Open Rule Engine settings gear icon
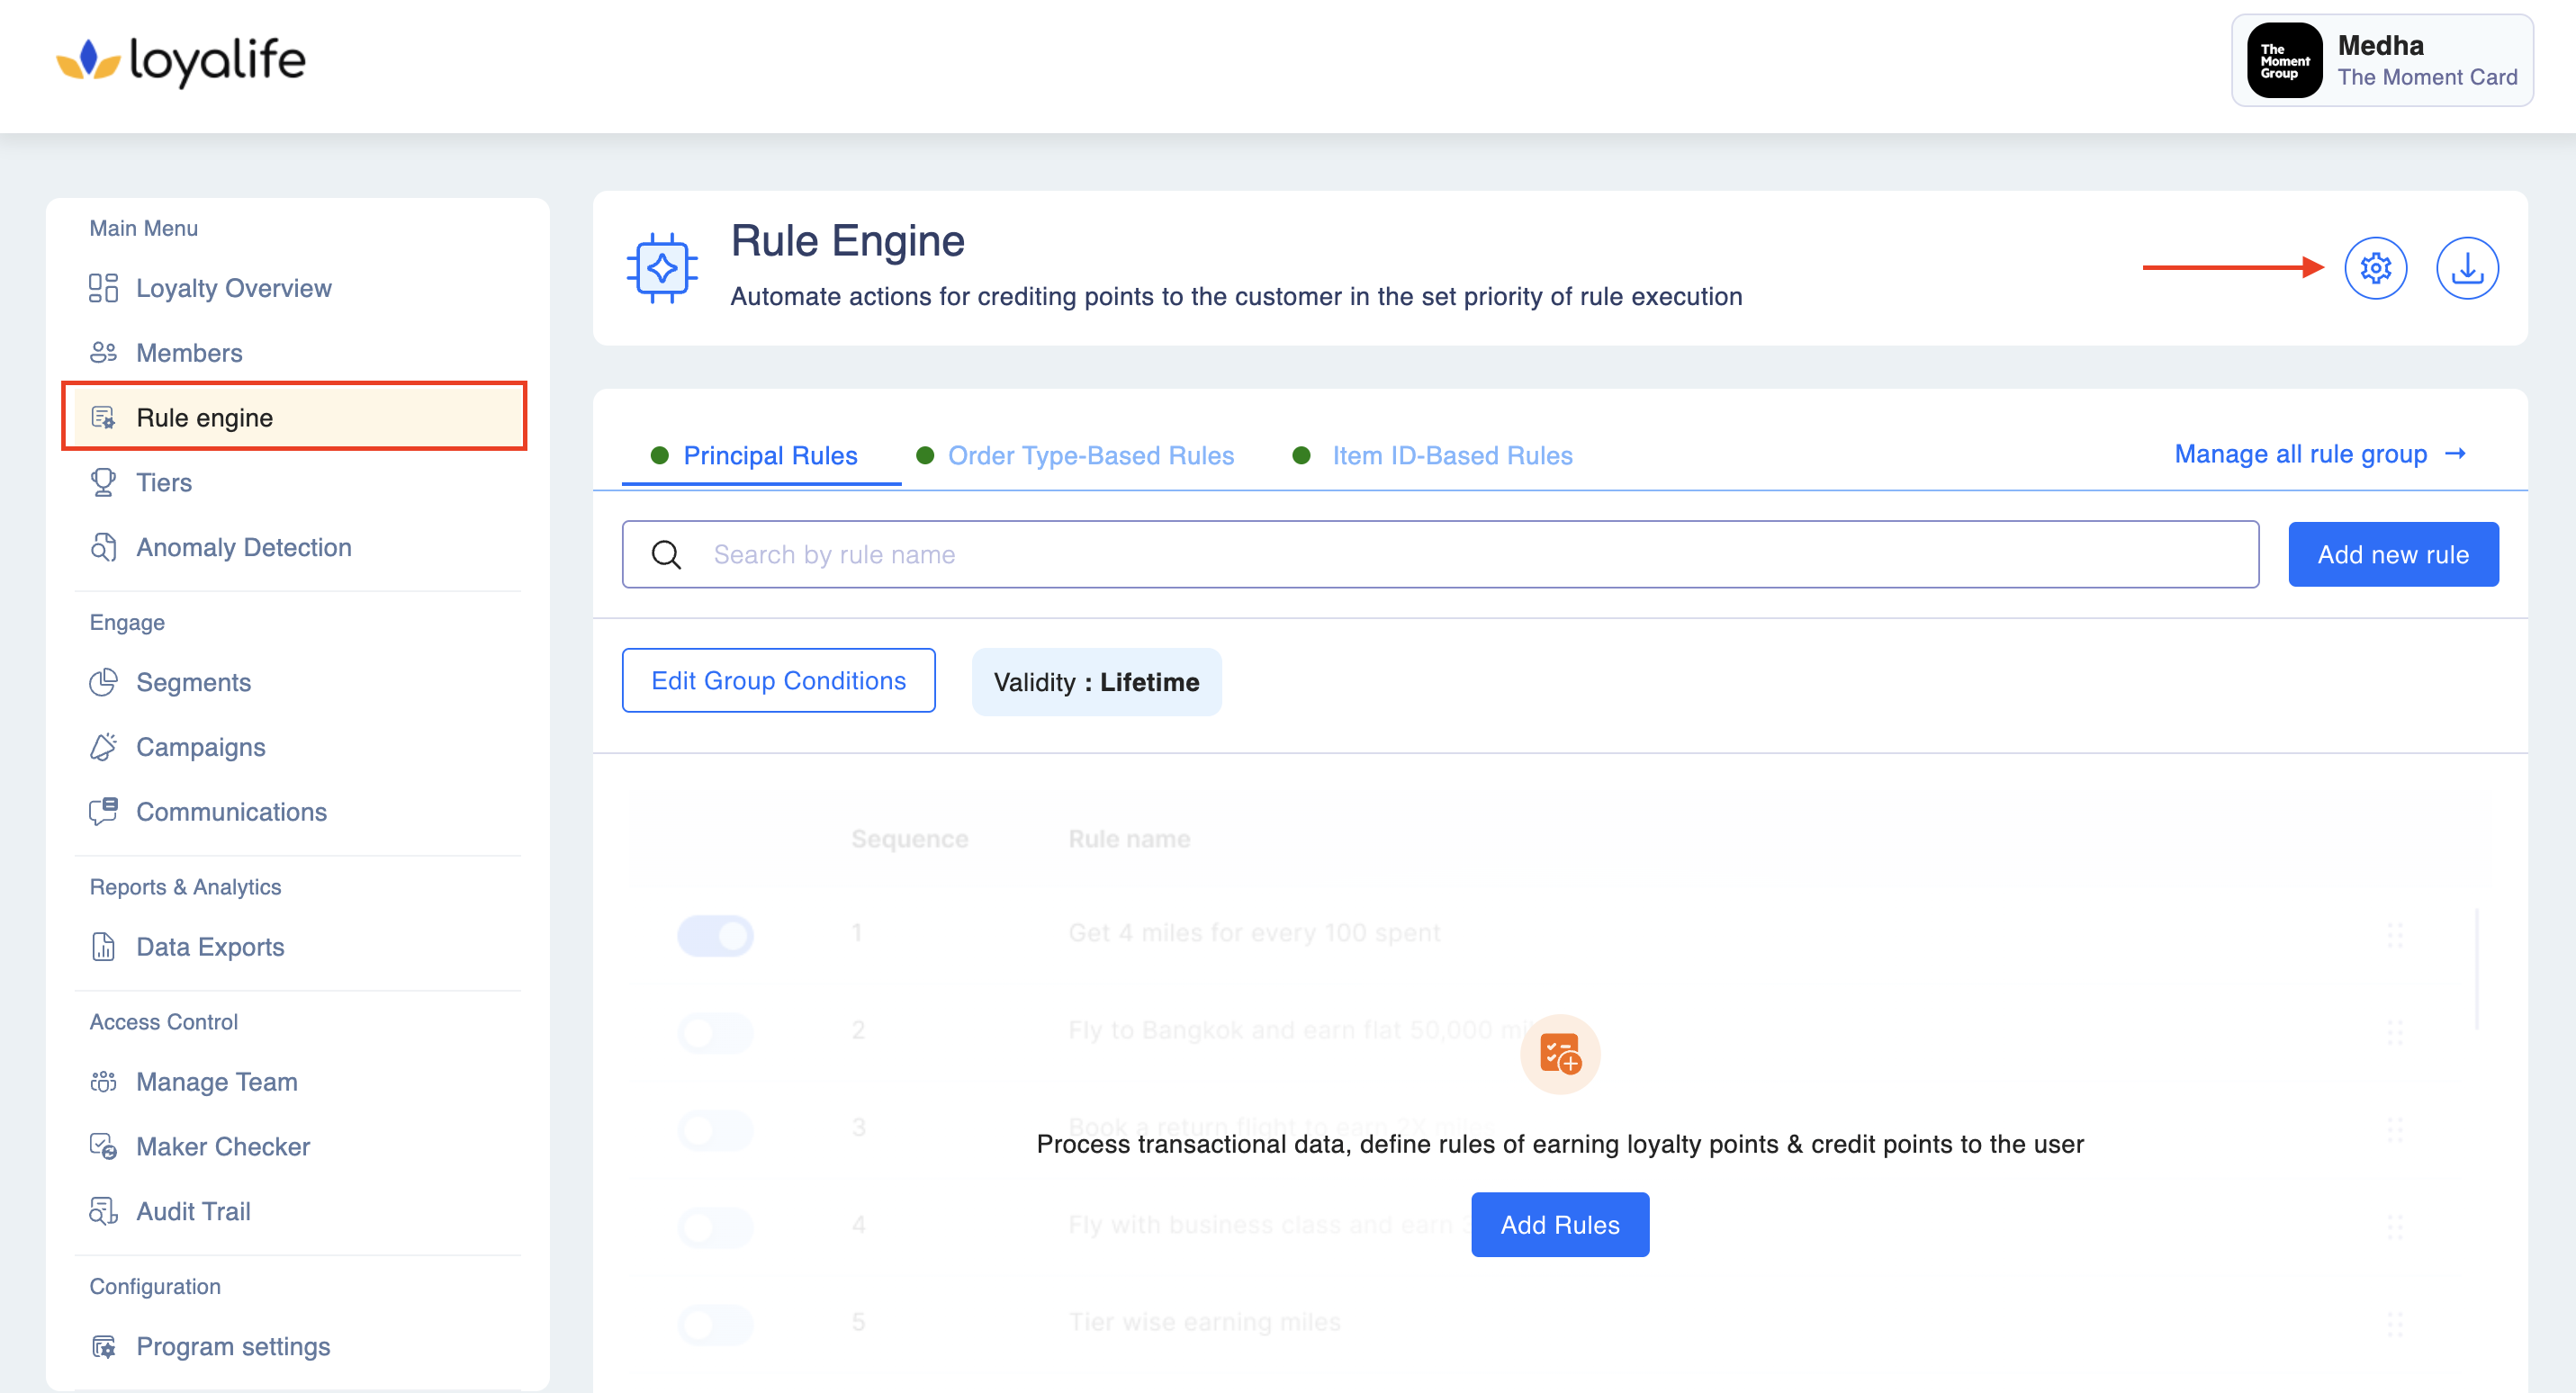 [2375, 268]
